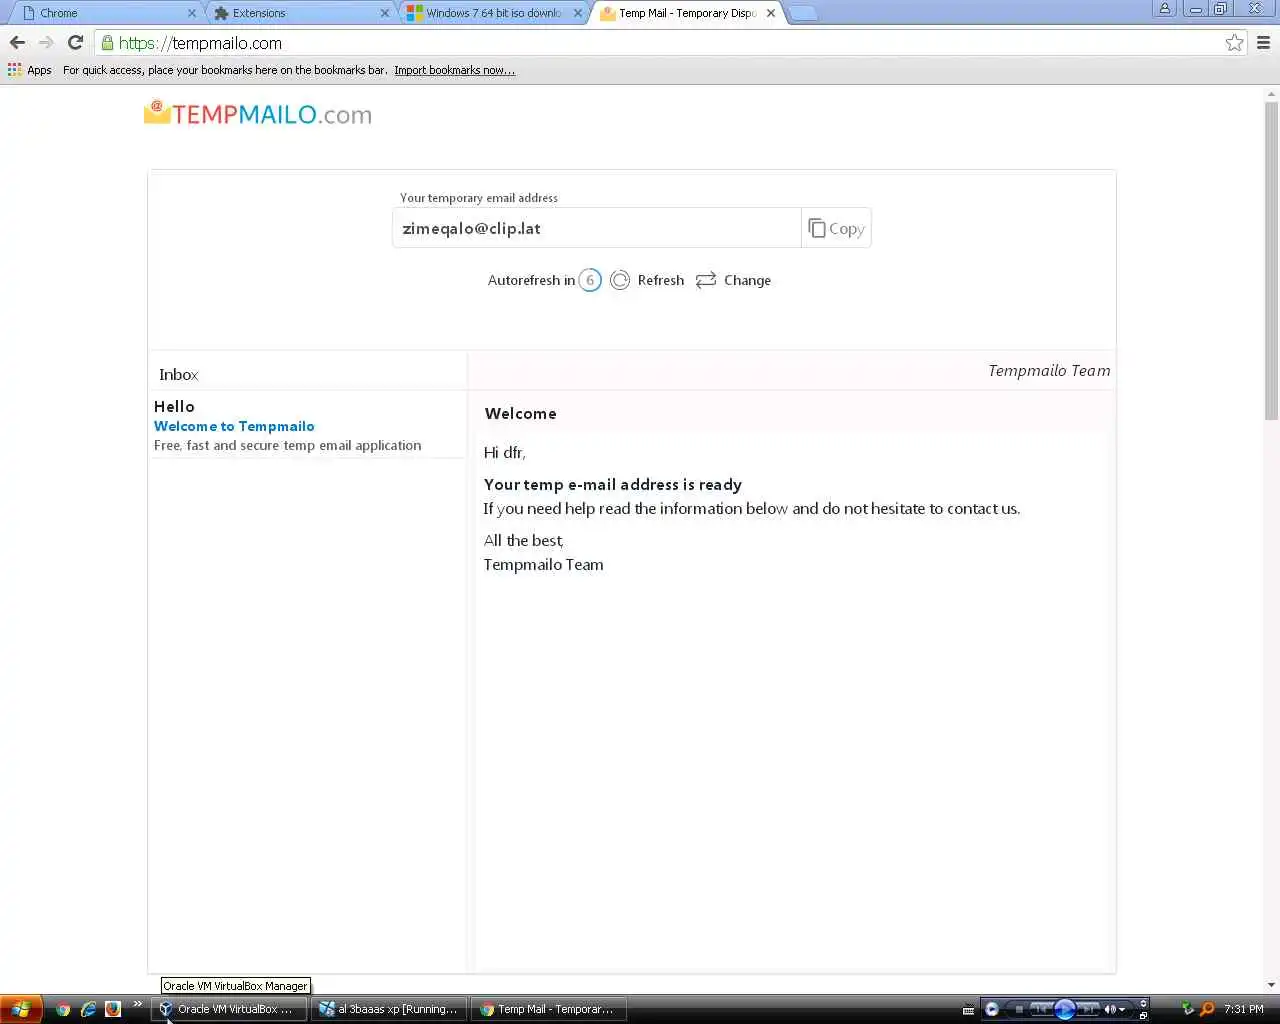Reload the tempmailo page
The width and height of the screenshot is (1280, 1024).
75,42
